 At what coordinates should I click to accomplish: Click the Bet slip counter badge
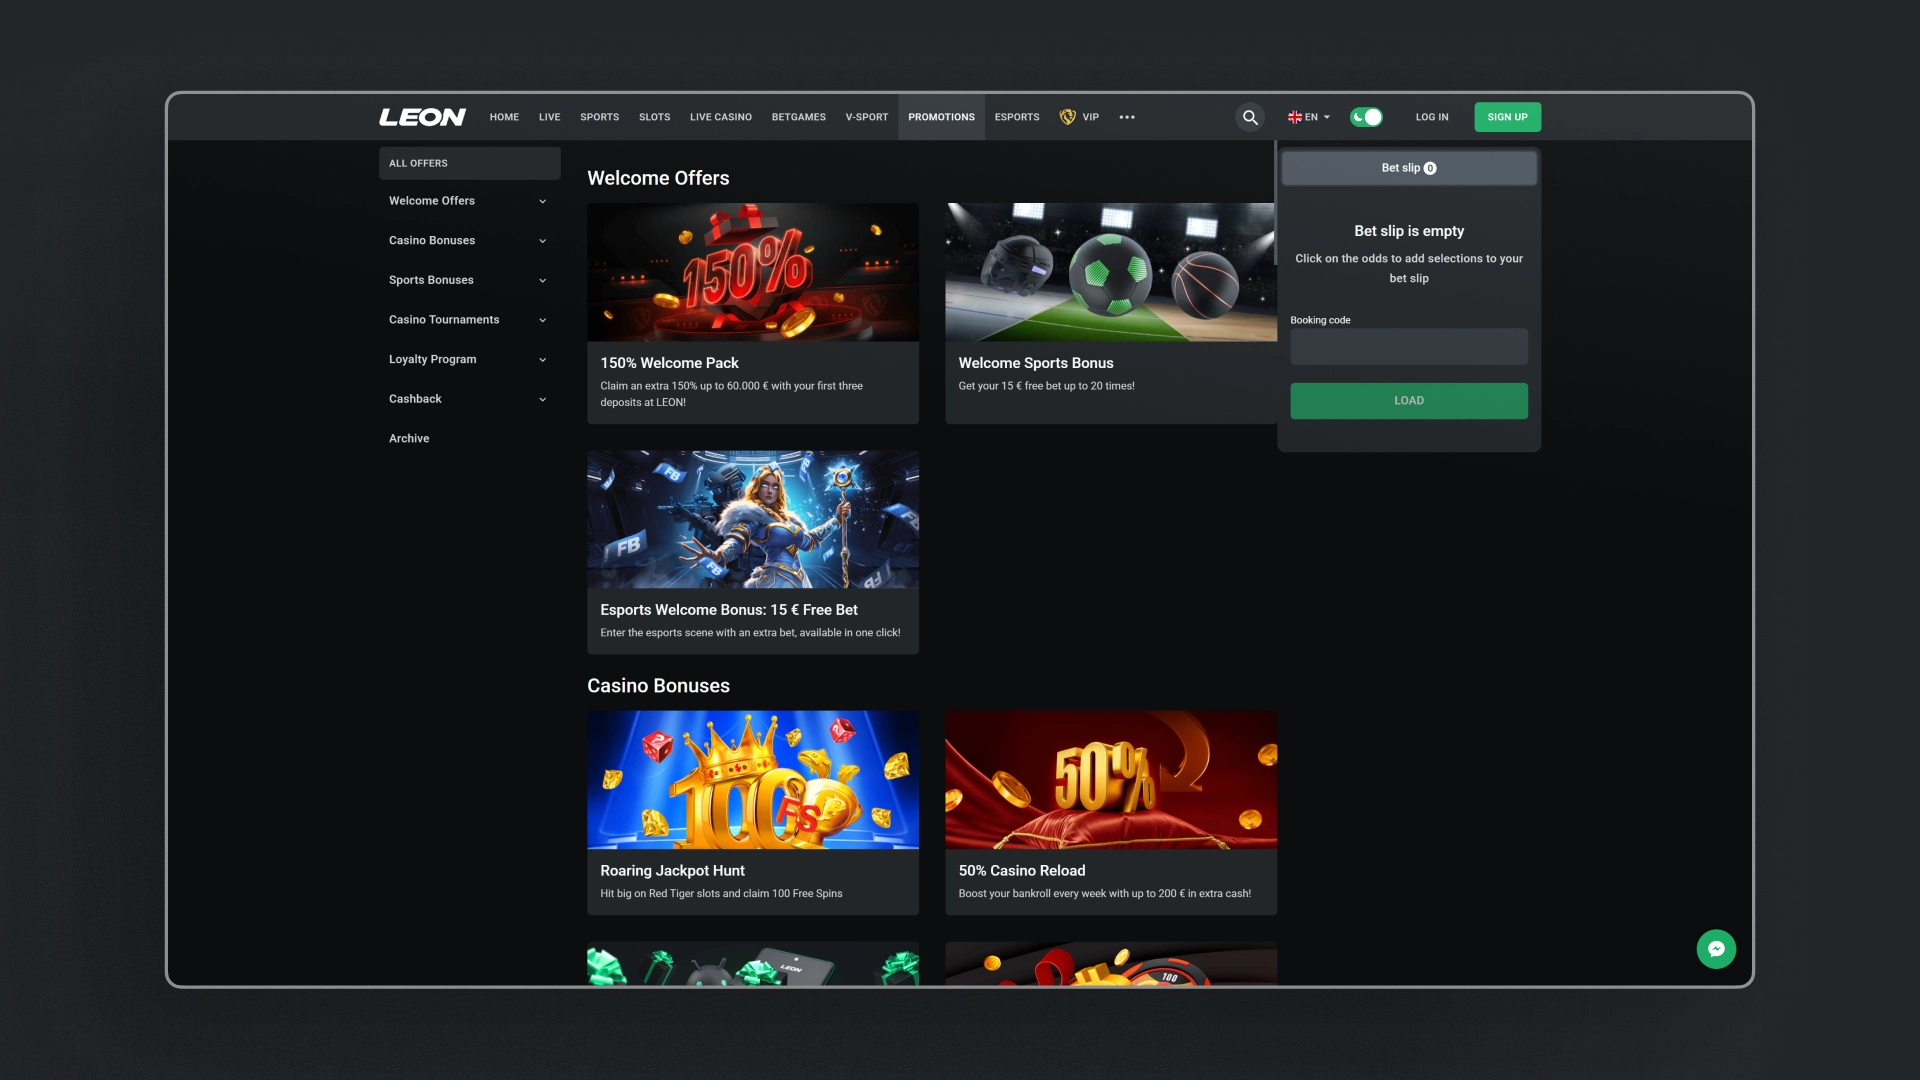1430,168
